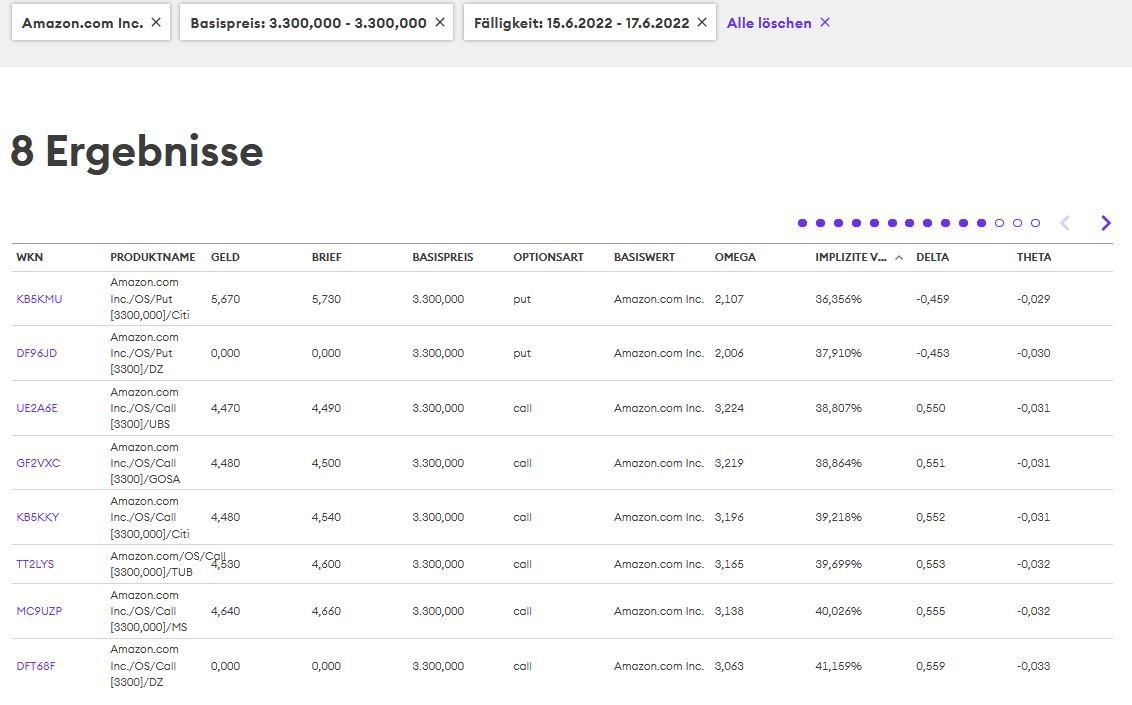The image size is (1132, 705).
Task: Open warrant DFT68F link
Action: [36, 666]
